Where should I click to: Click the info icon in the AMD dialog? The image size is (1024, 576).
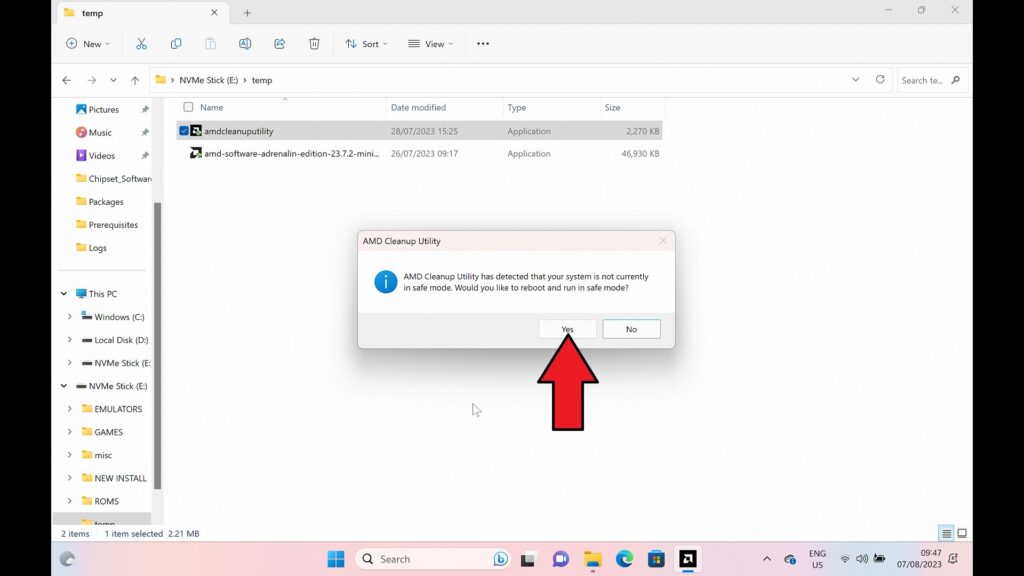(384, 282)
